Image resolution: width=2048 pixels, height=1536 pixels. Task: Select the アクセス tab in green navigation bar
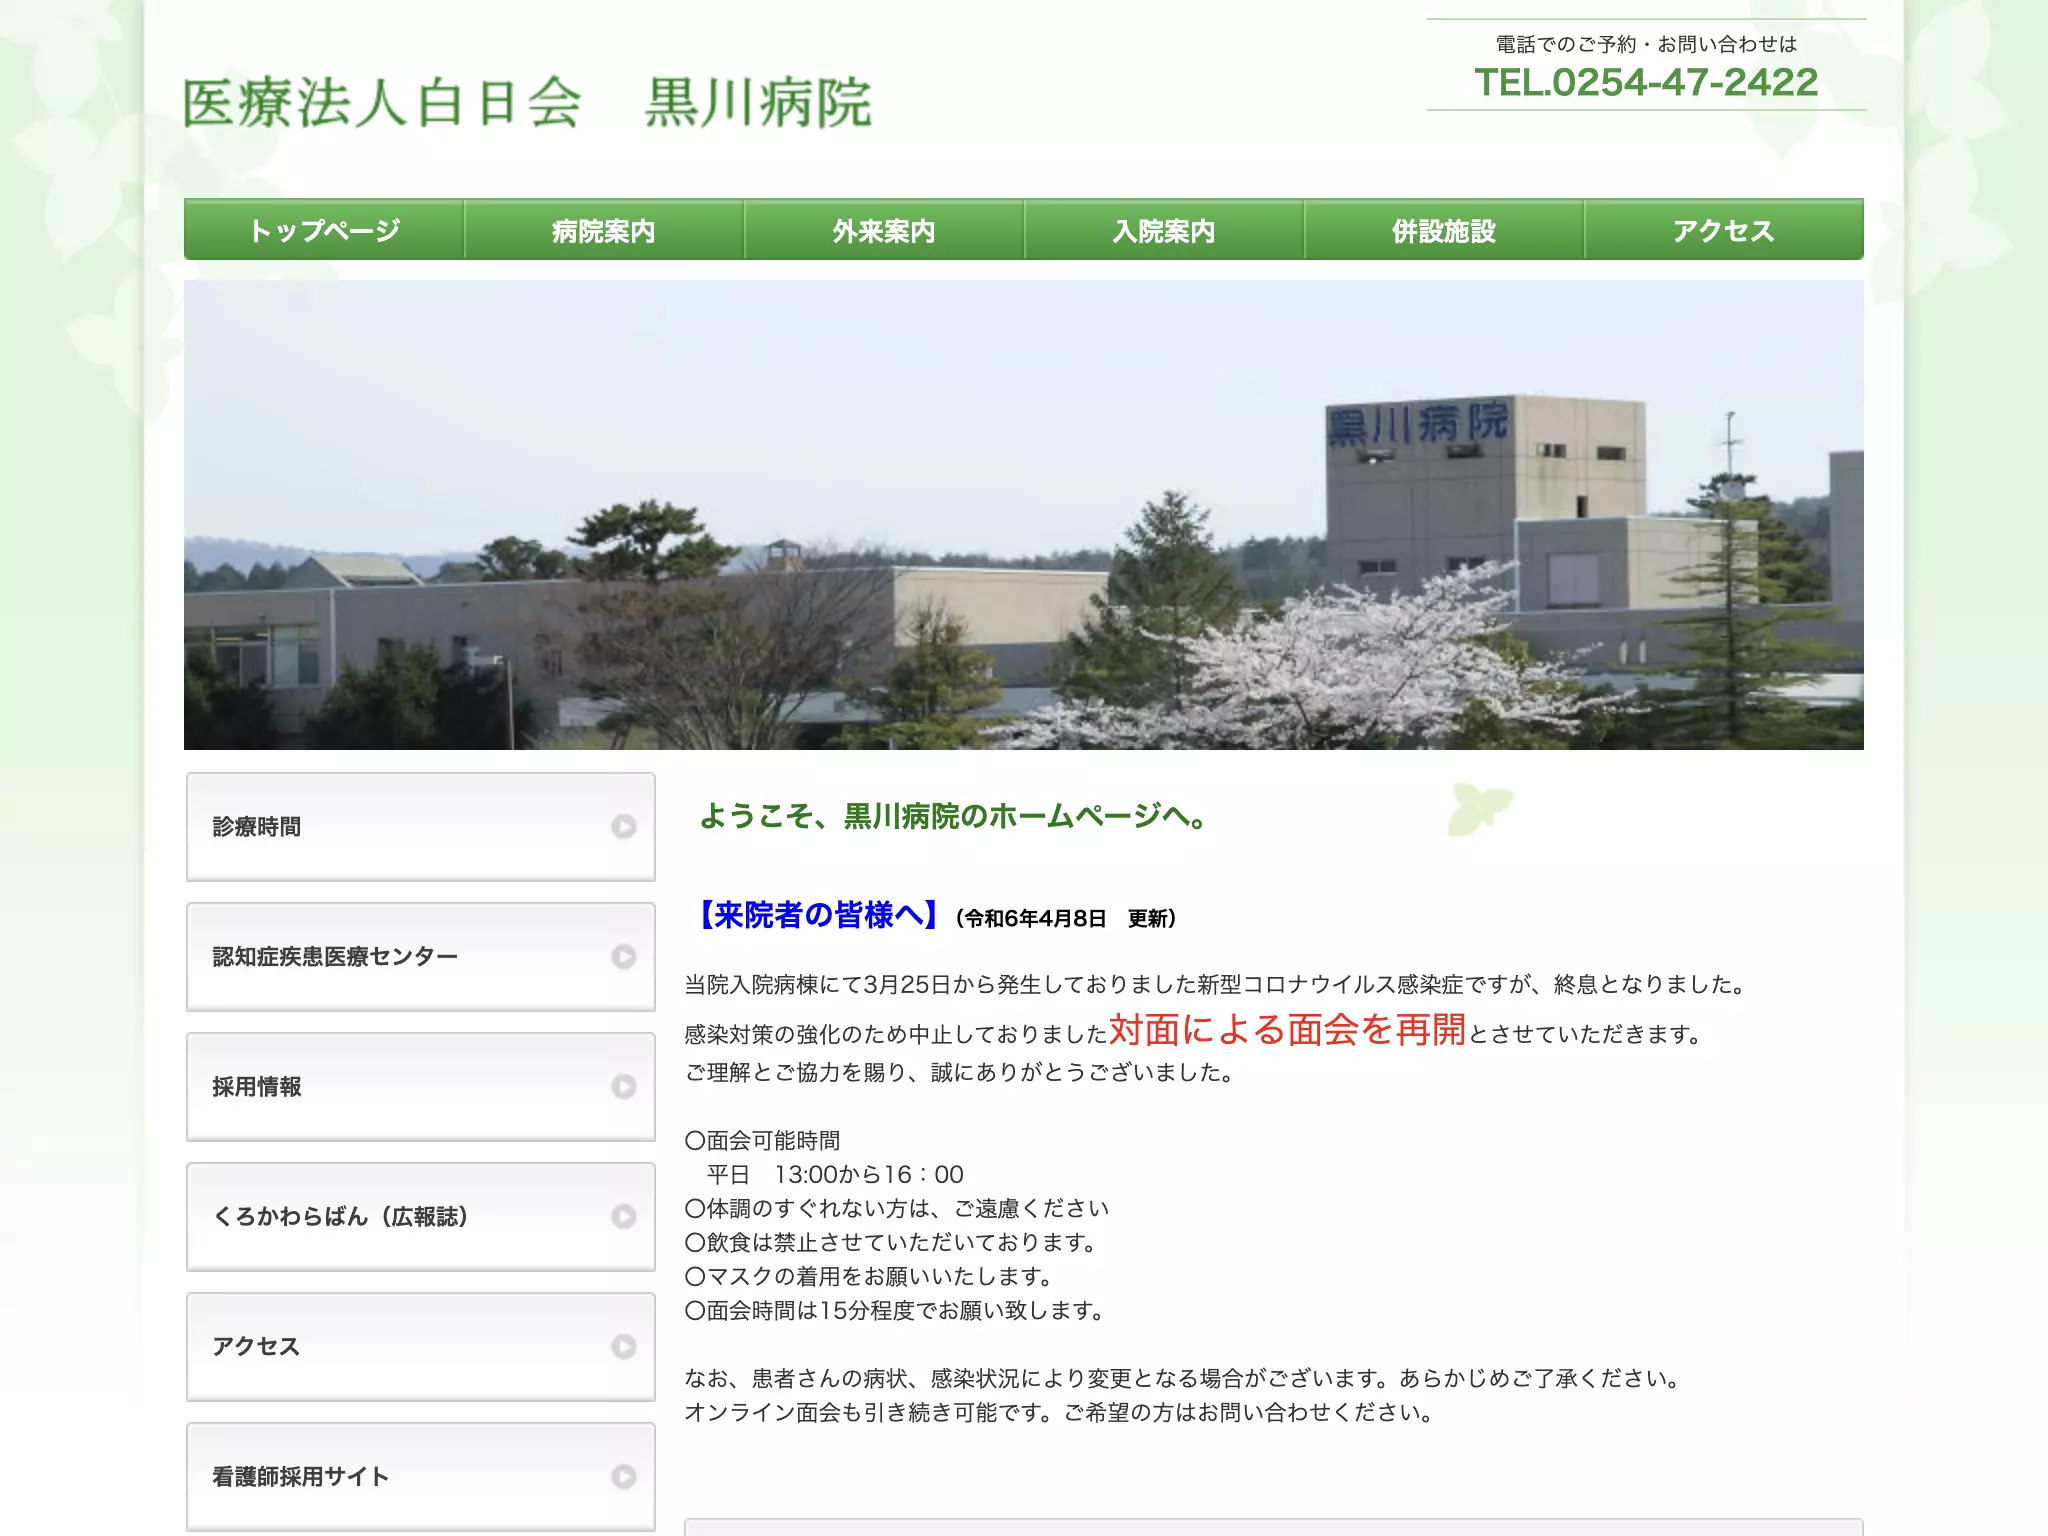[x=1724, y=230]
